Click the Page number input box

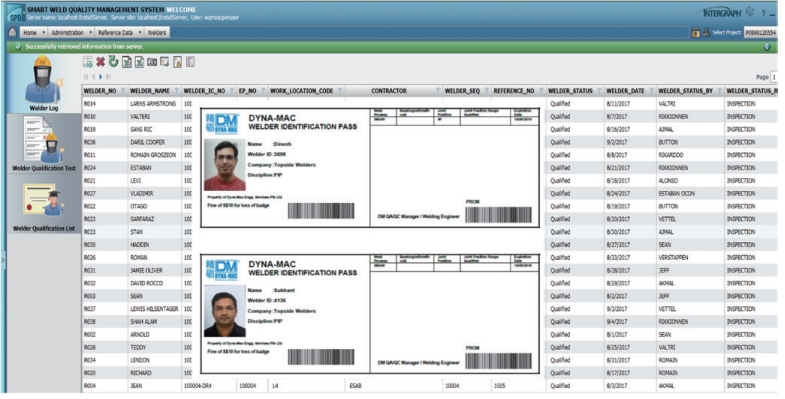coord(773,77)
